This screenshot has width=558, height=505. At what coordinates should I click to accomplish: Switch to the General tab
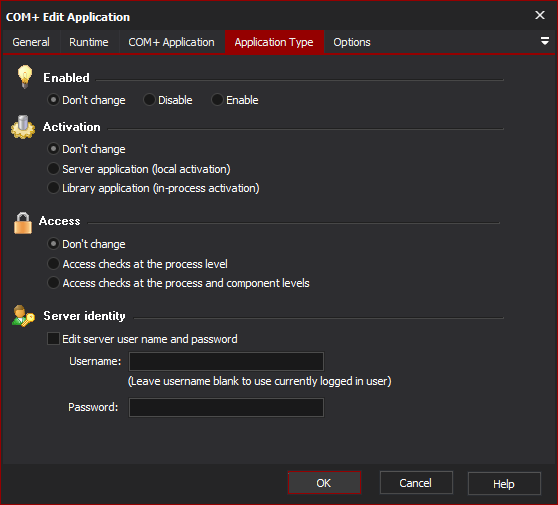(31, 42)
